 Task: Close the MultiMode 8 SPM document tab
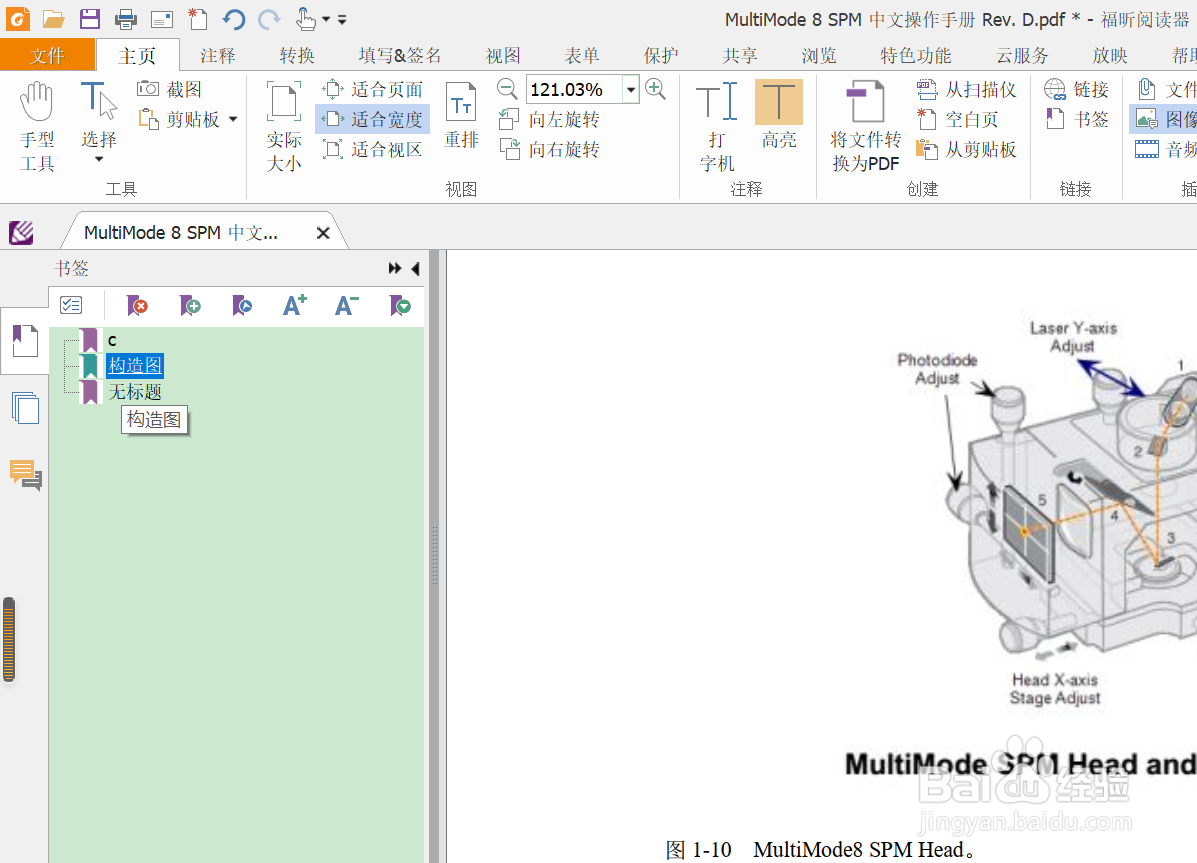point(323,233)
